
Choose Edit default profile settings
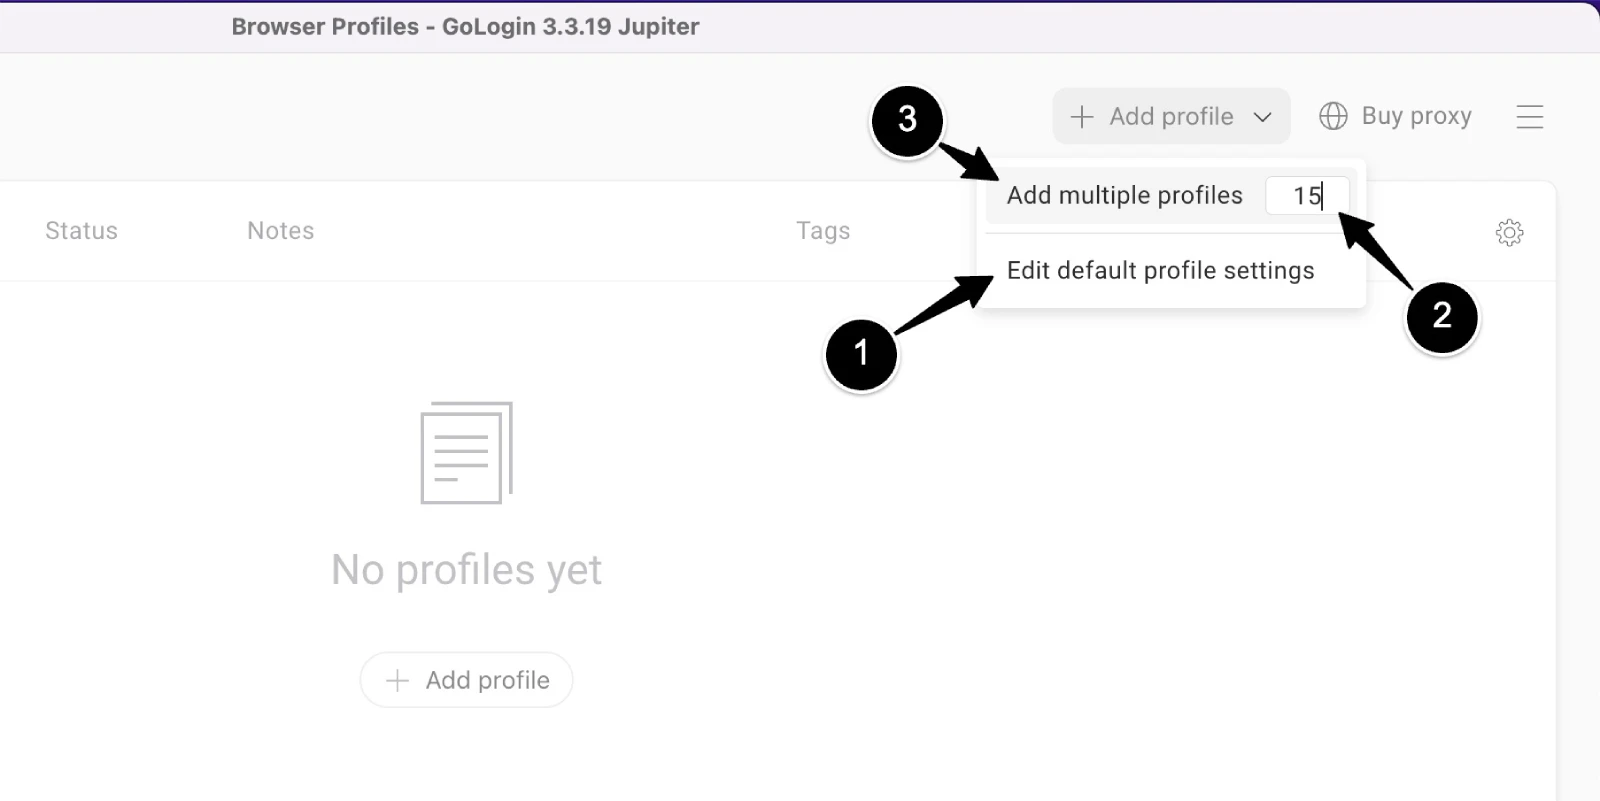point(1160,270)
